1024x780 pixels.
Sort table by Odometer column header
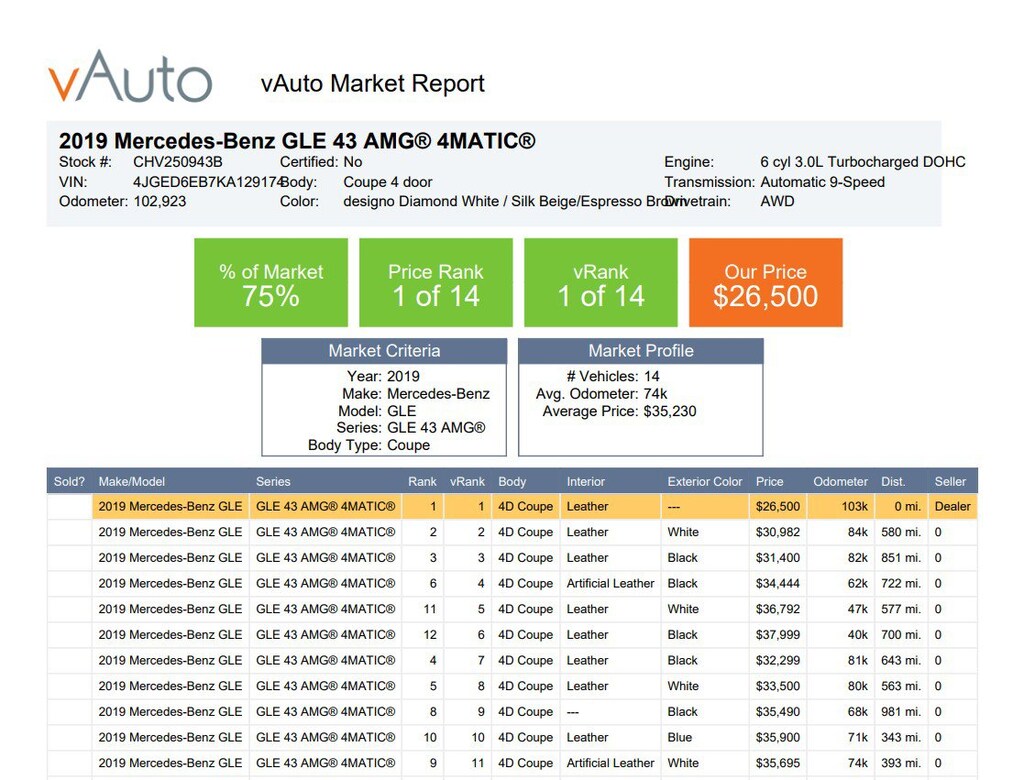(840, 481)
